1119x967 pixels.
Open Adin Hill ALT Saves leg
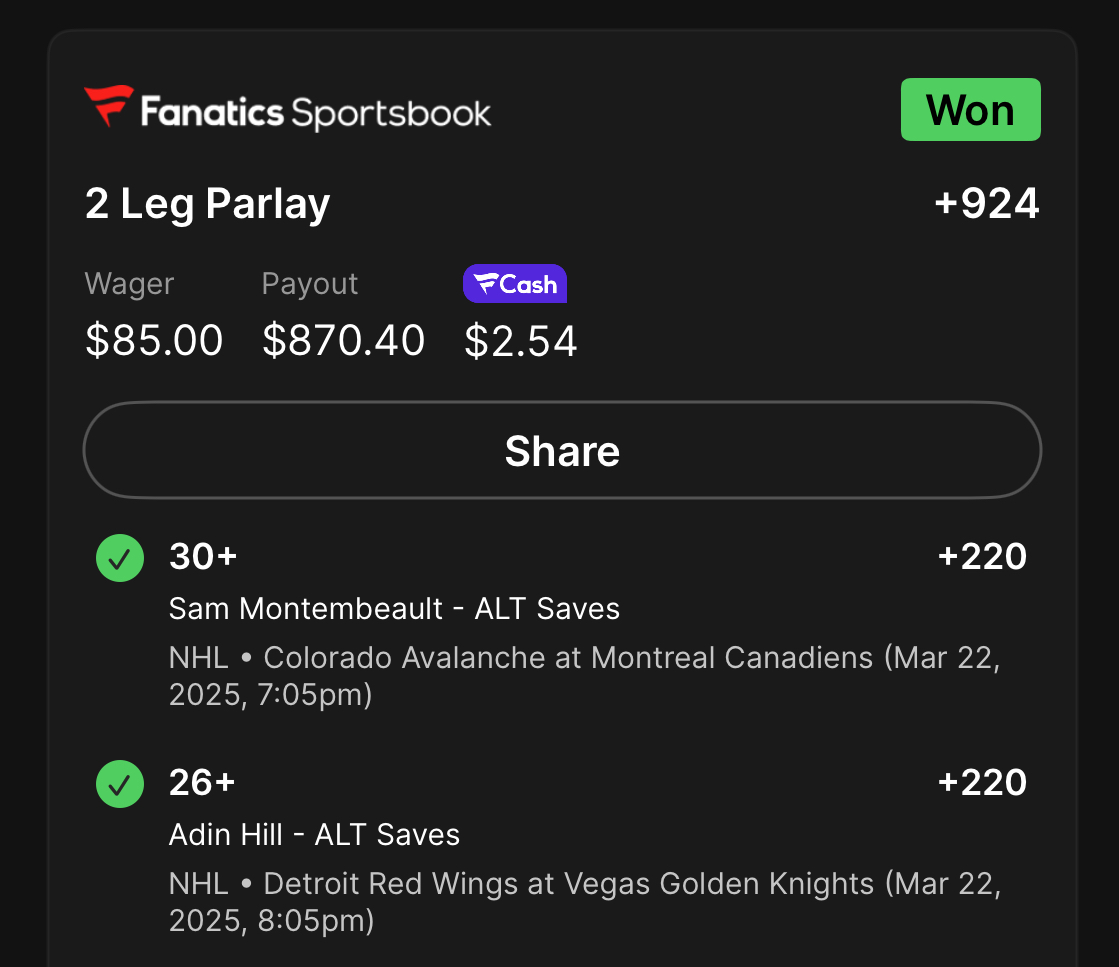tap(314, 834)
